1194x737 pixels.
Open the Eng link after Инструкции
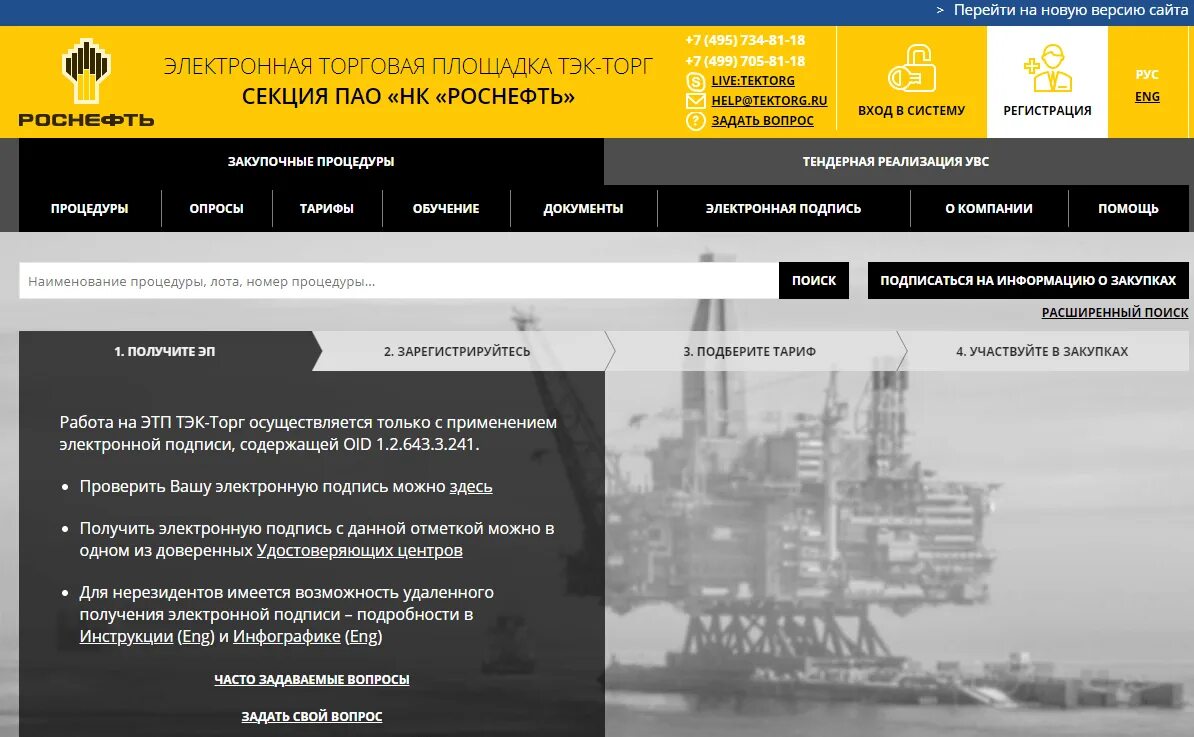click(196, 636)
